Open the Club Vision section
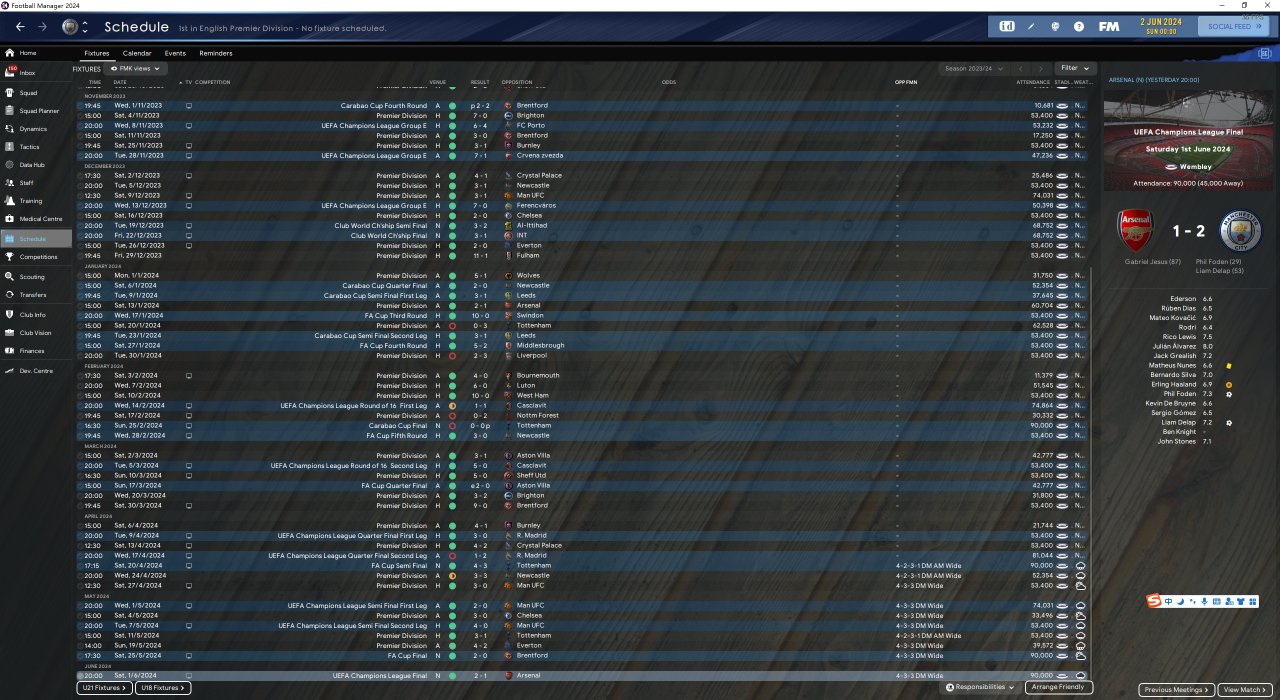 coord(35,333)
